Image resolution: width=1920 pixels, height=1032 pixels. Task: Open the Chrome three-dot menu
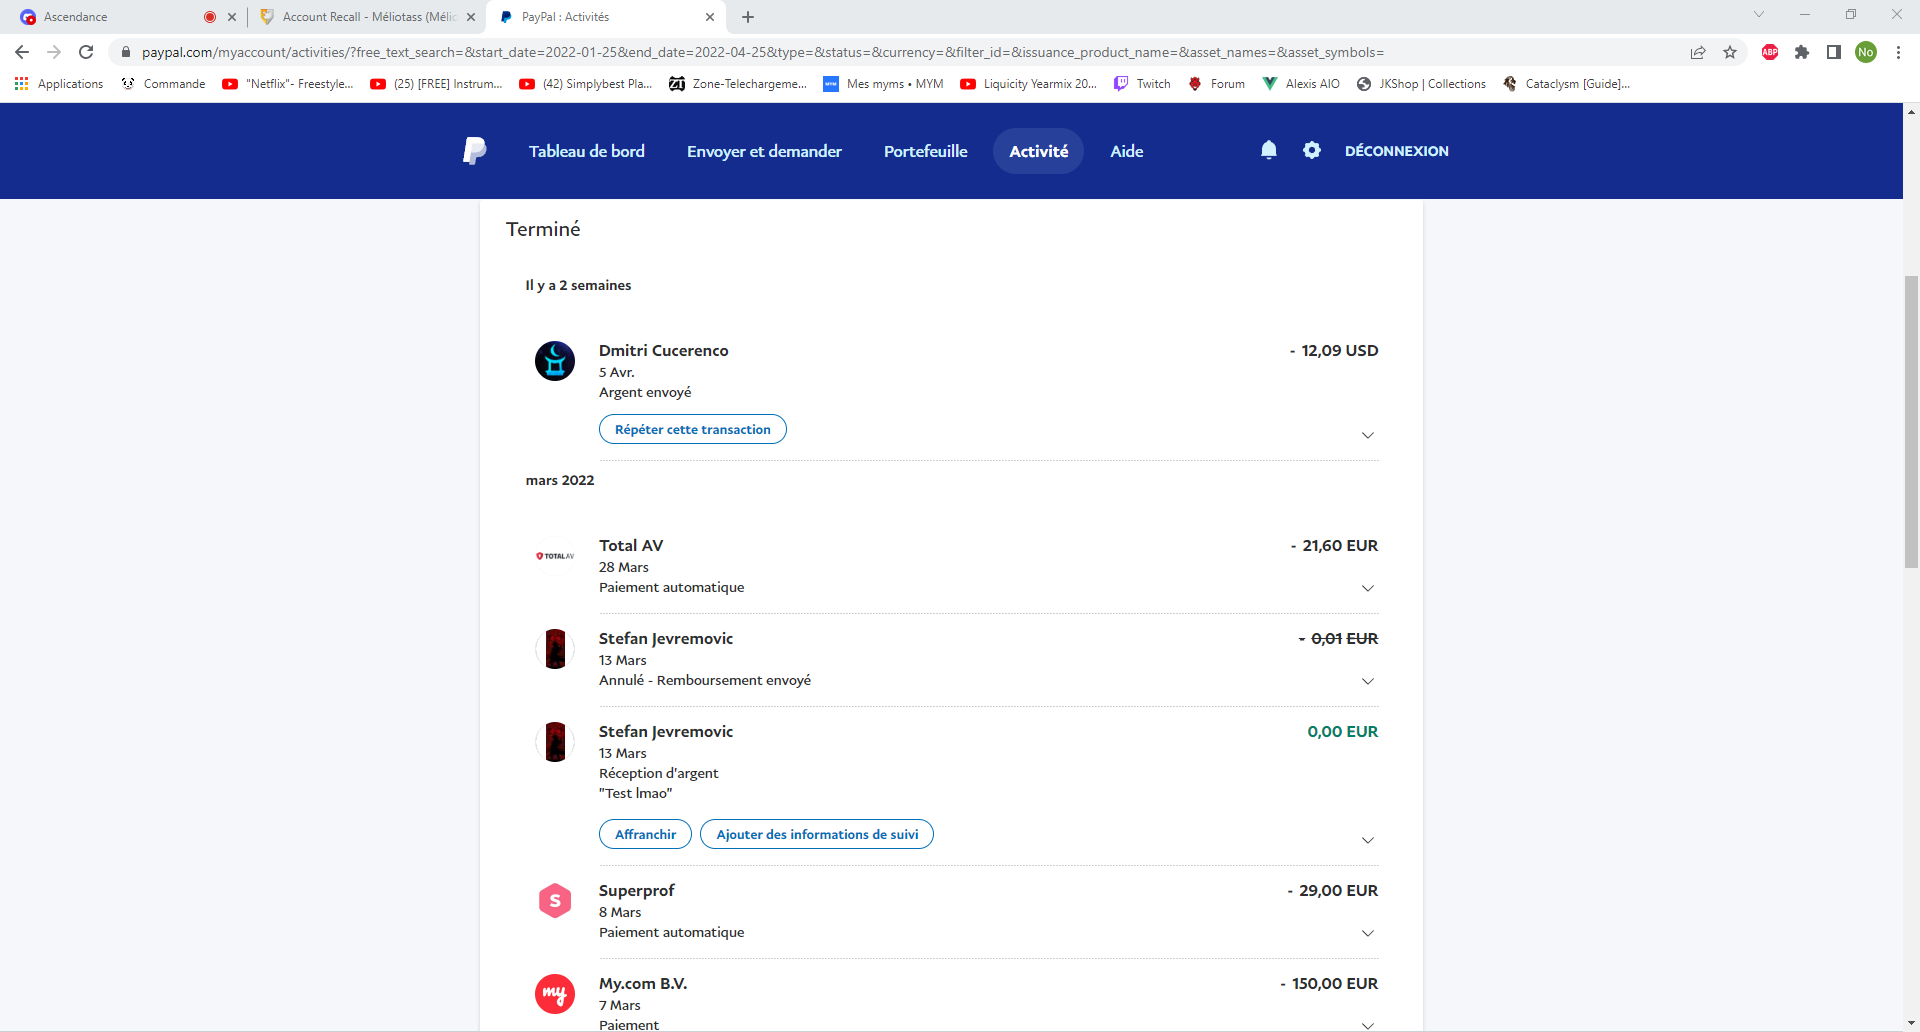[1898, 52]
